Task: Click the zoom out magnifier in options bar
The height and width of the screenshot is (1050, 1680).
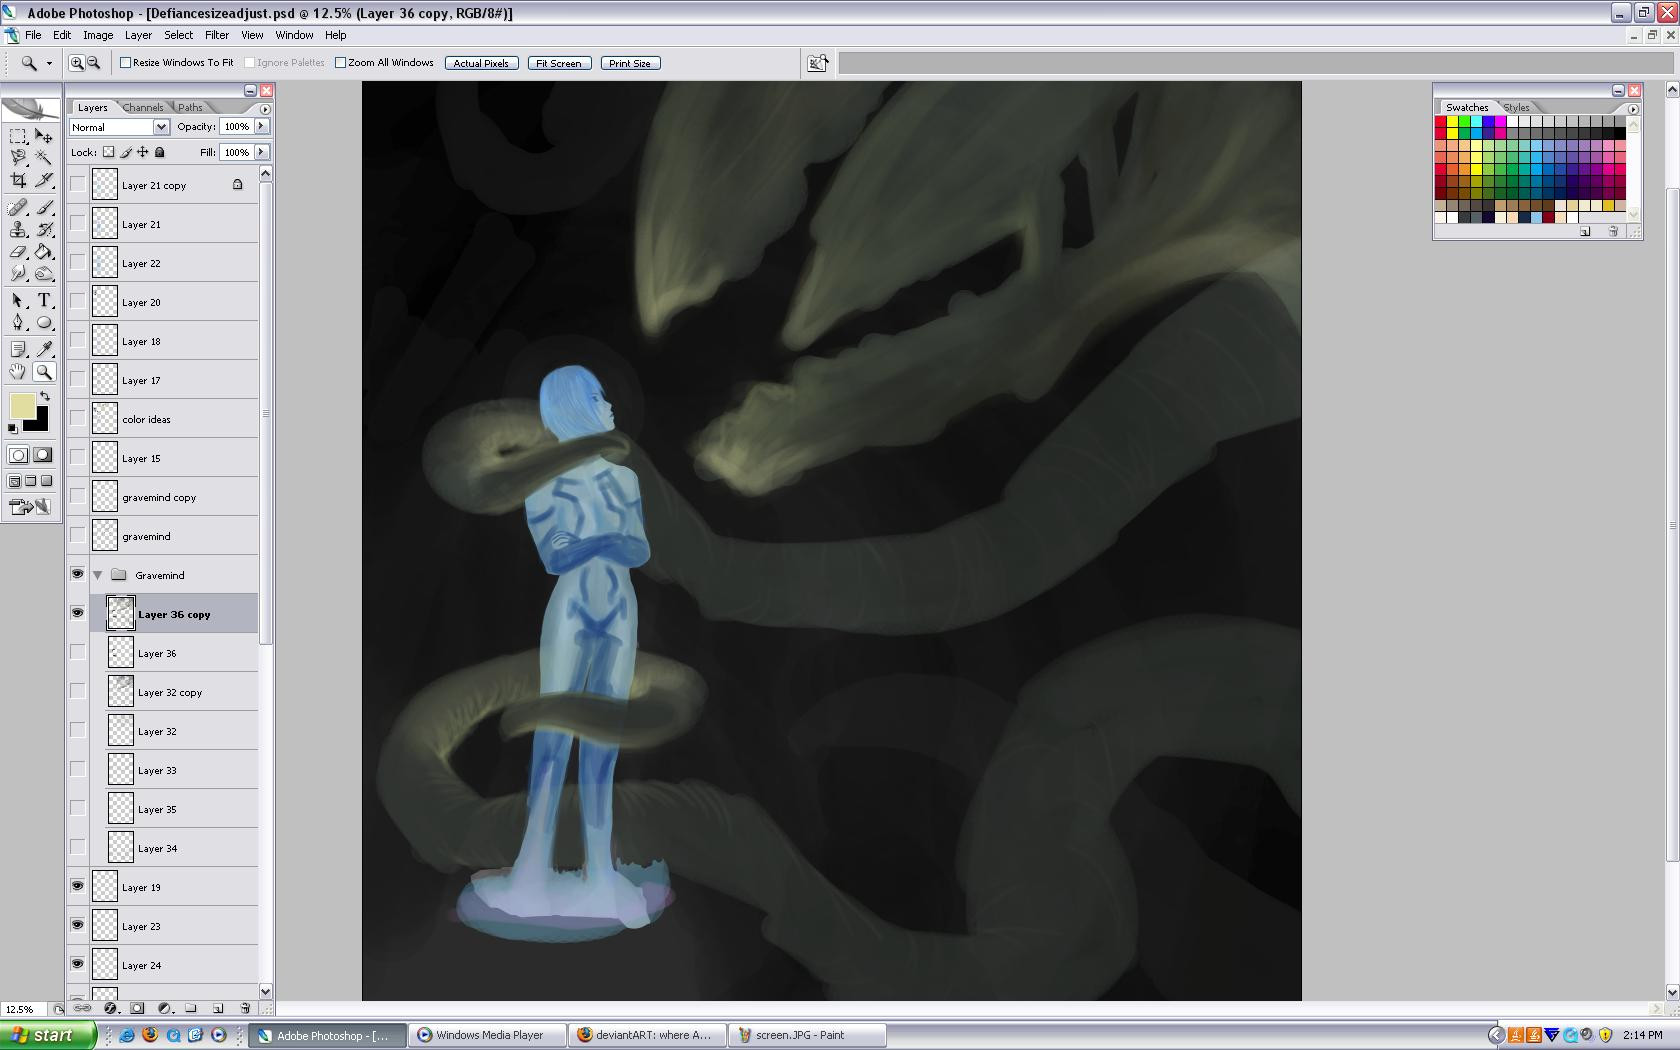Action: point(93,63)
